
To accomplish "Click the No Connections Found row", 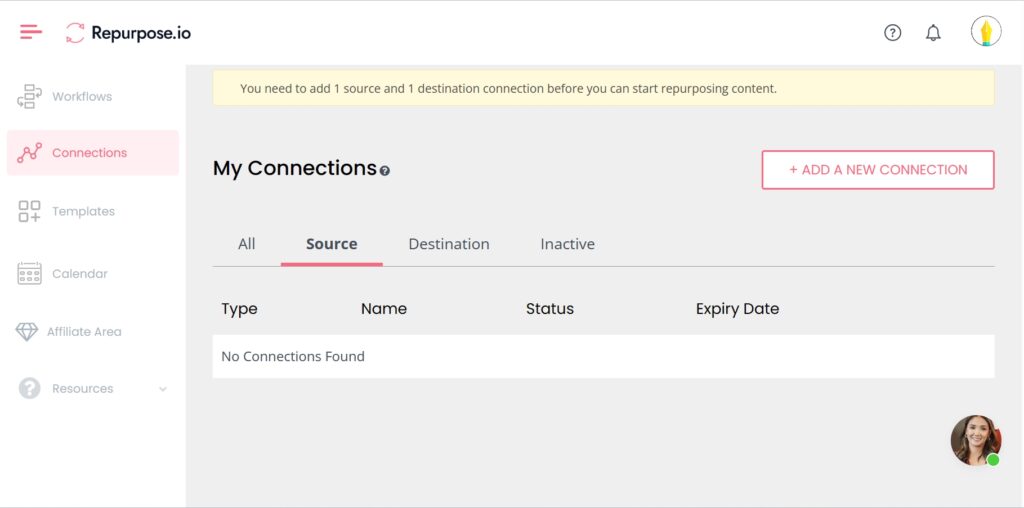I will click(x=603, y=357).
